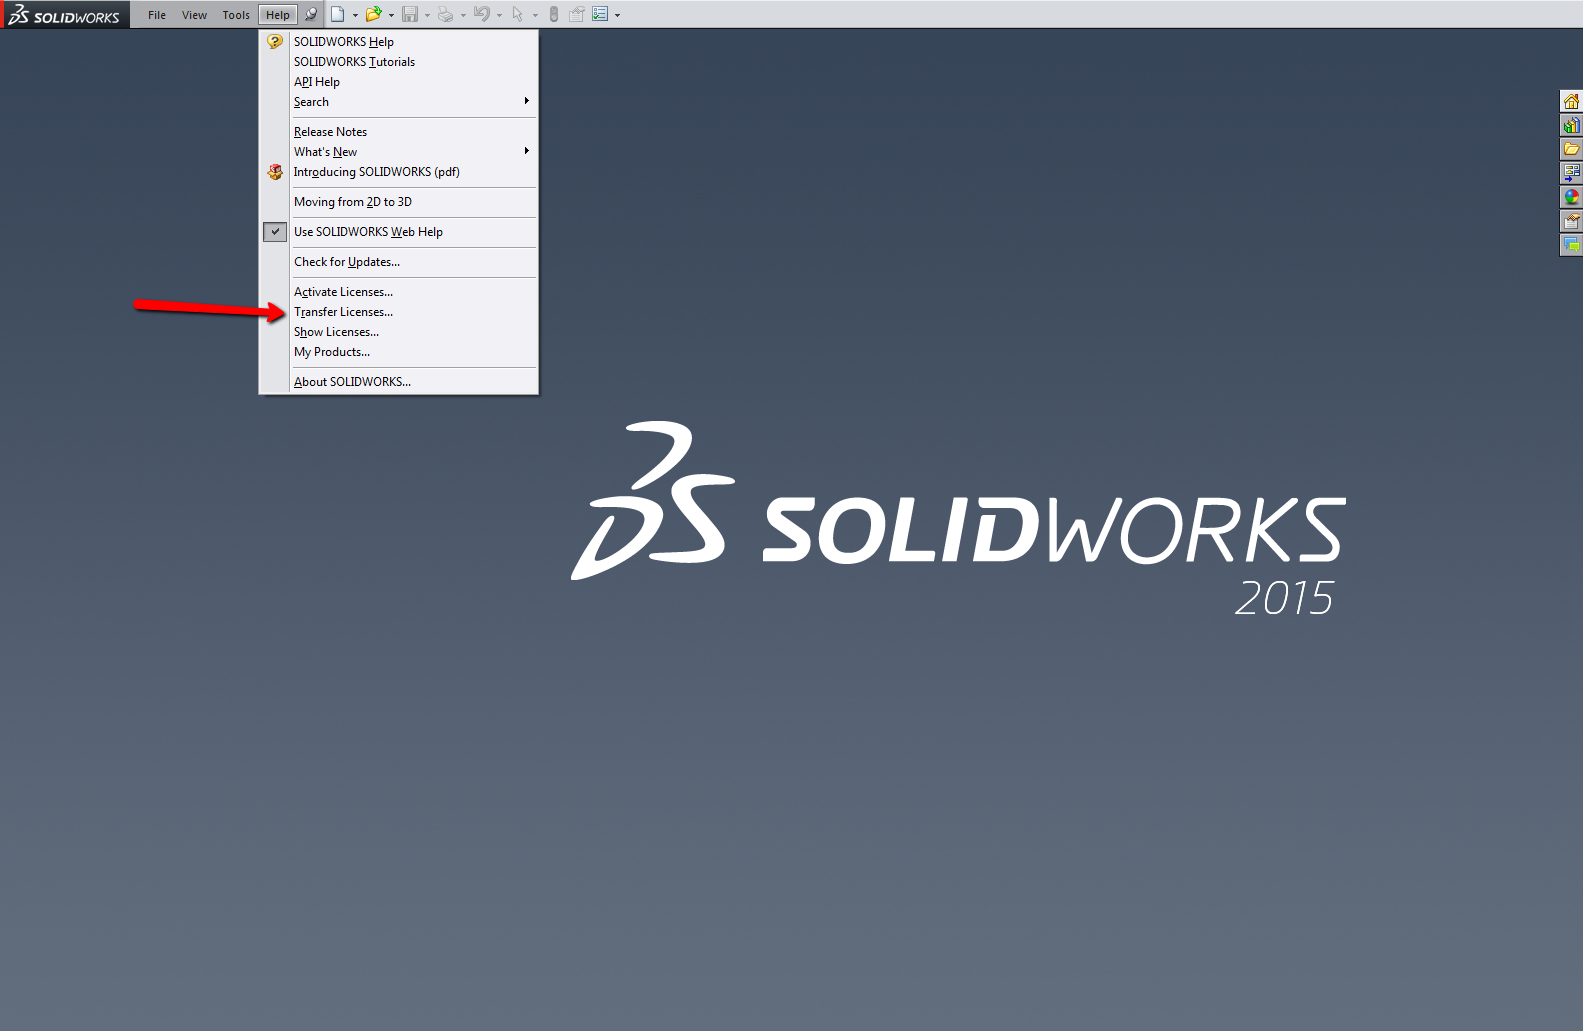Image resolution: width=1583 pixels, height=1031 pixels.
Task: Select Moving from 2D to 3D
Action: point(353,202)
